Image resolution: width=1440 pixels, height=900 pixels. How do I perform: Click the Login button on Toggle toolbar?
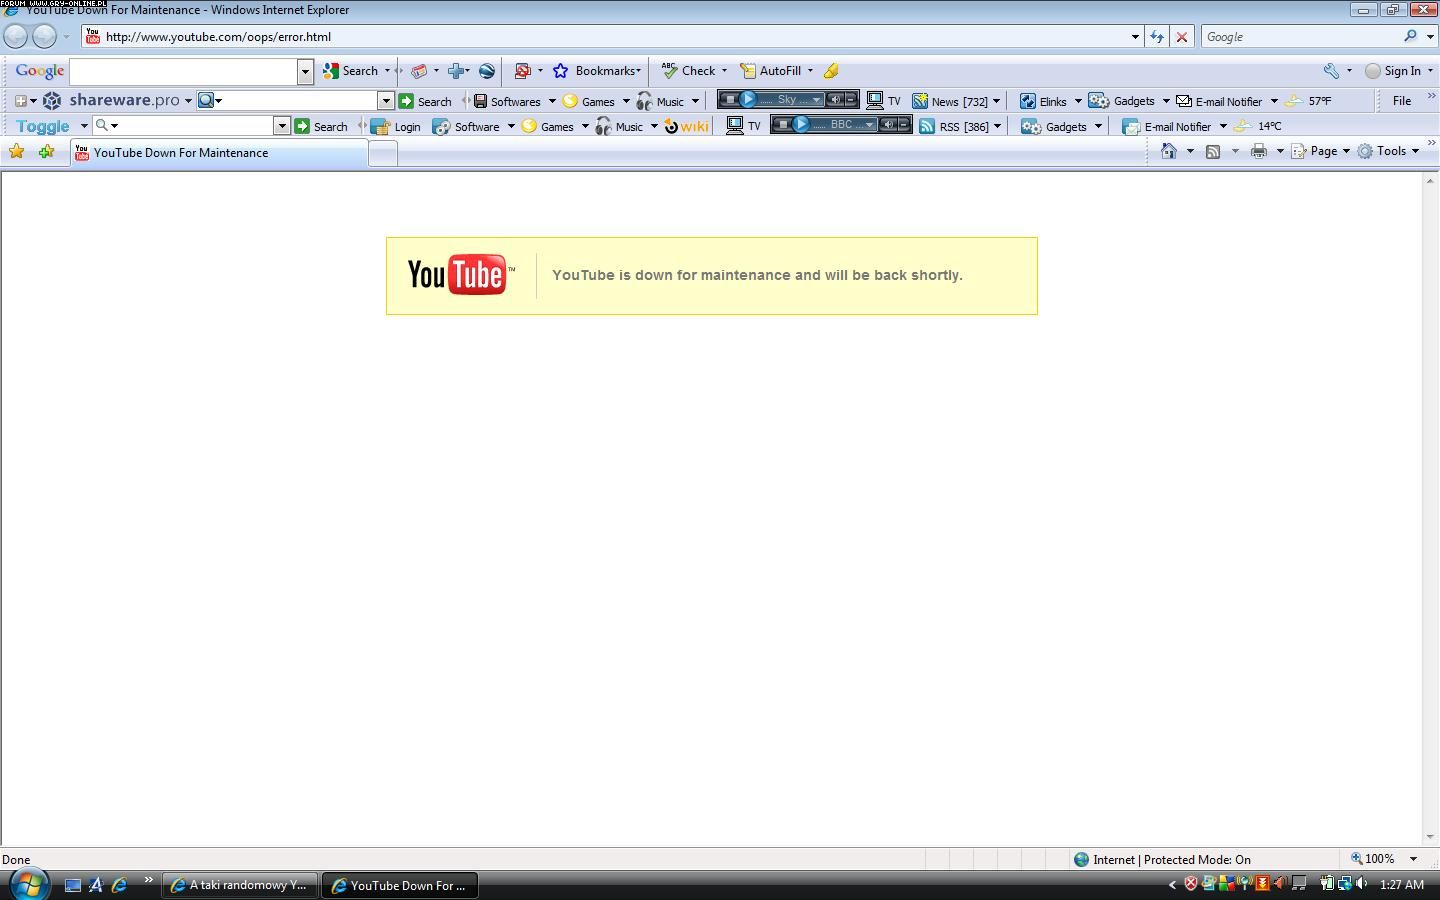pyautogui.click(x=396, y=126)
